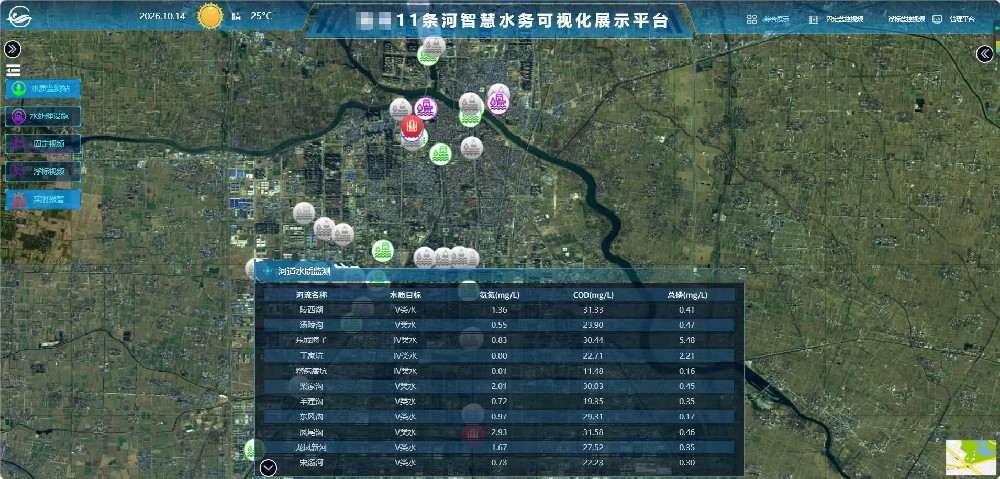Collapse the right panel with double-chevron icon
The height and width of the screenshot is (479, 1000).
click(x=985, y=54)
